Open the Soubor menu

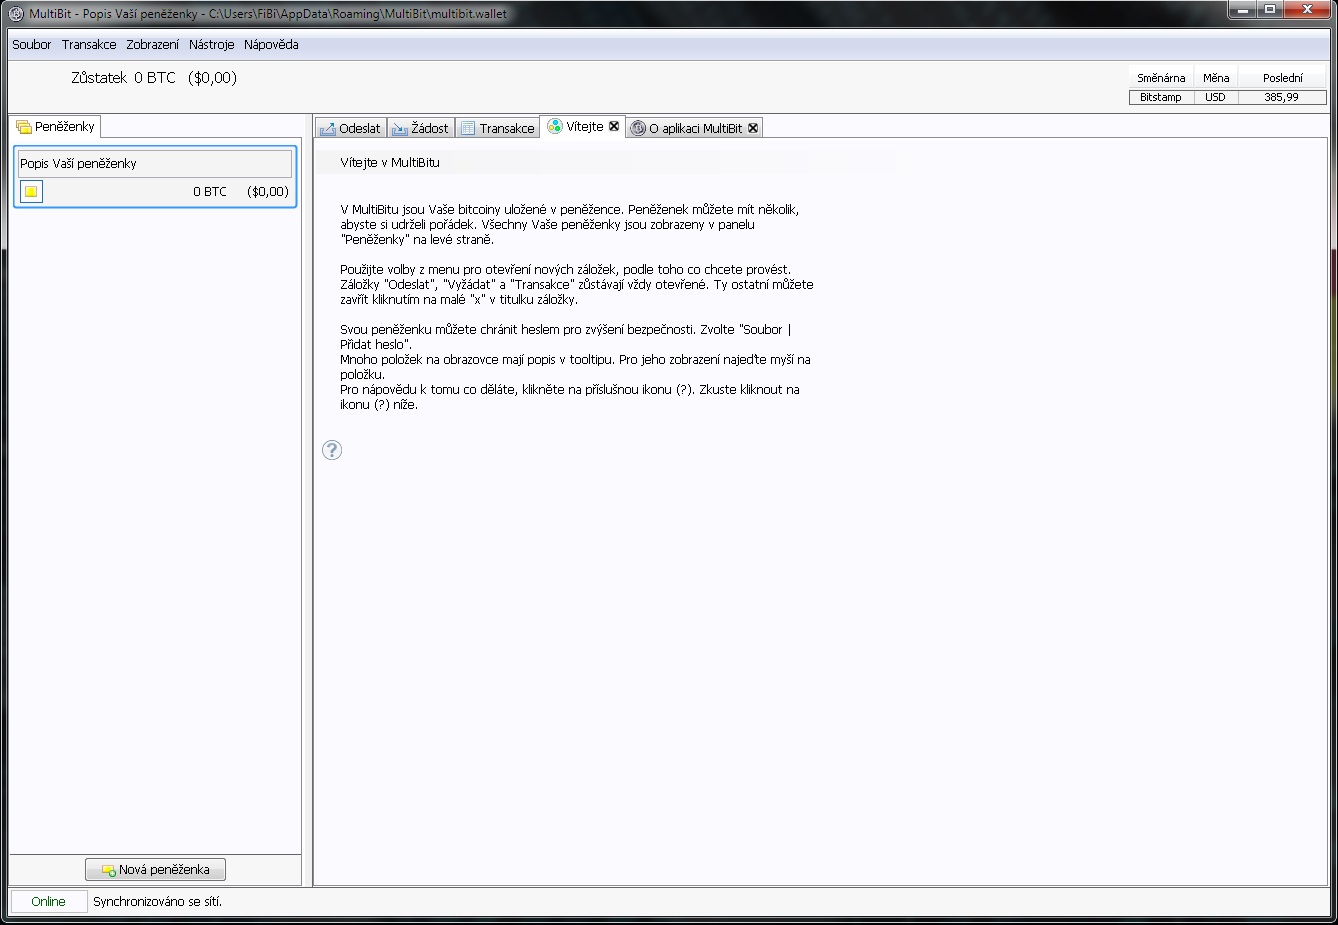pyautogui.click(x=32, y=45)
